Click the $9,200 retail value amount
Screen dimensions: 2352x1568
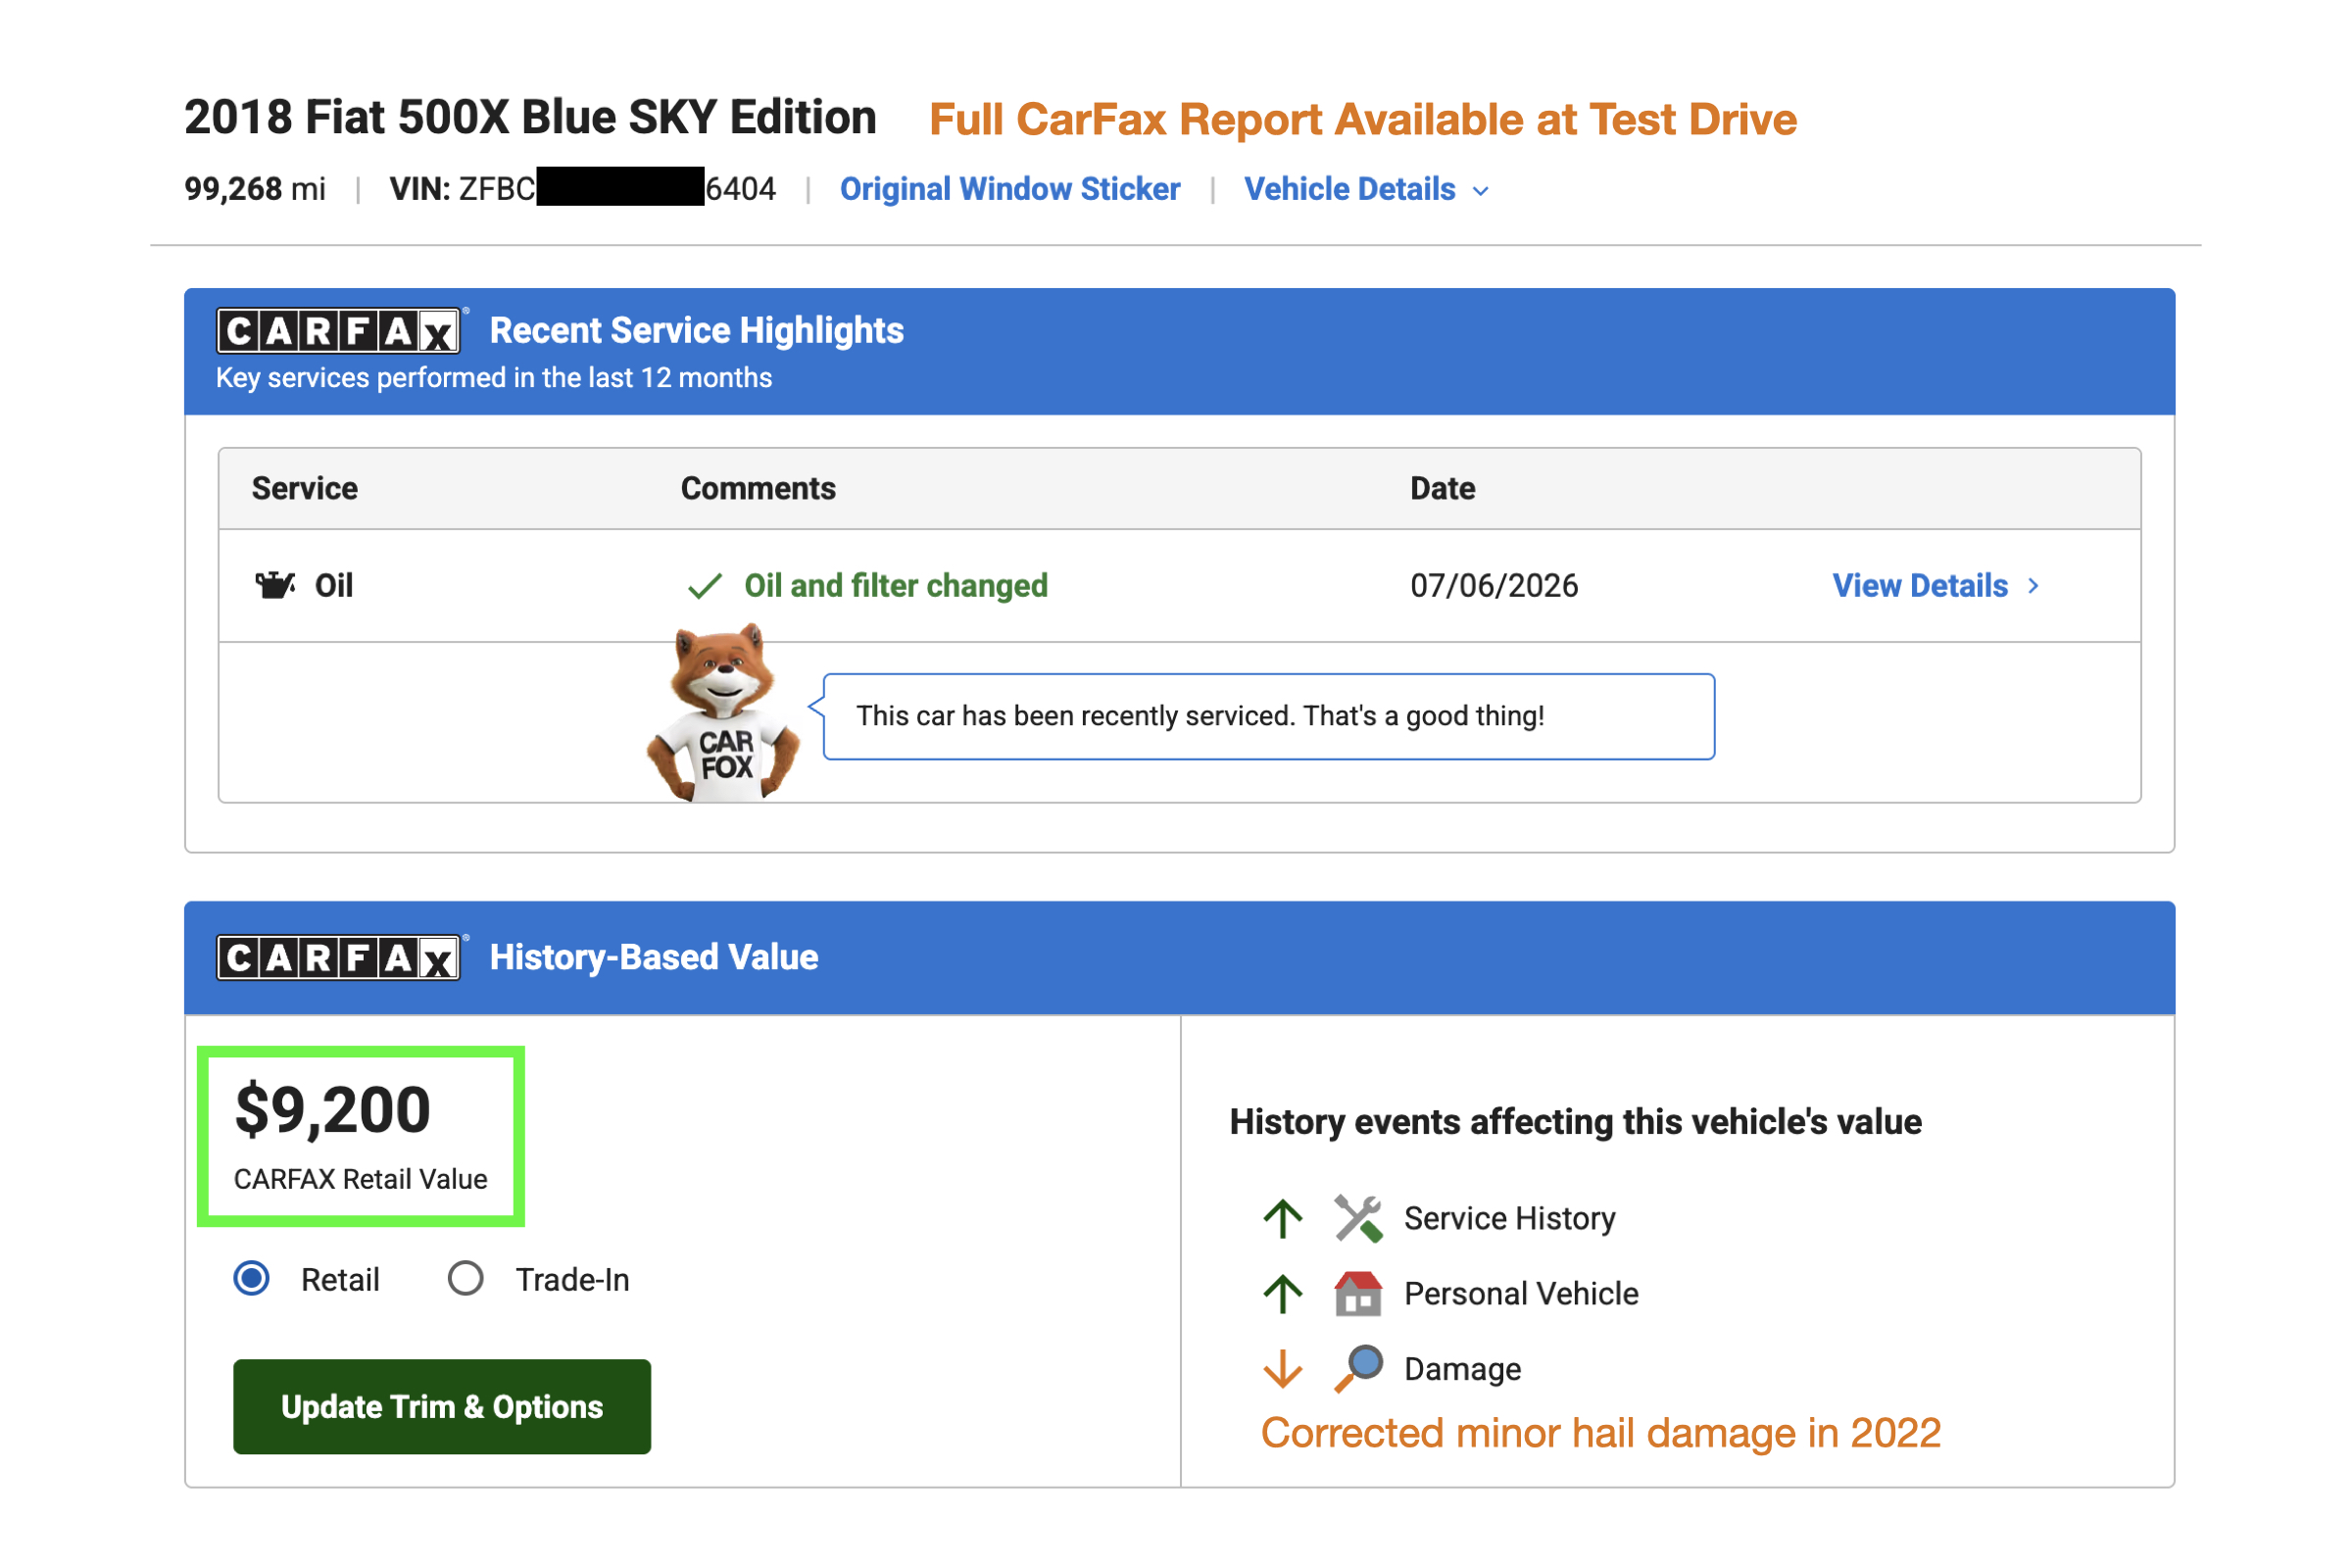(x=333, y=1111)
